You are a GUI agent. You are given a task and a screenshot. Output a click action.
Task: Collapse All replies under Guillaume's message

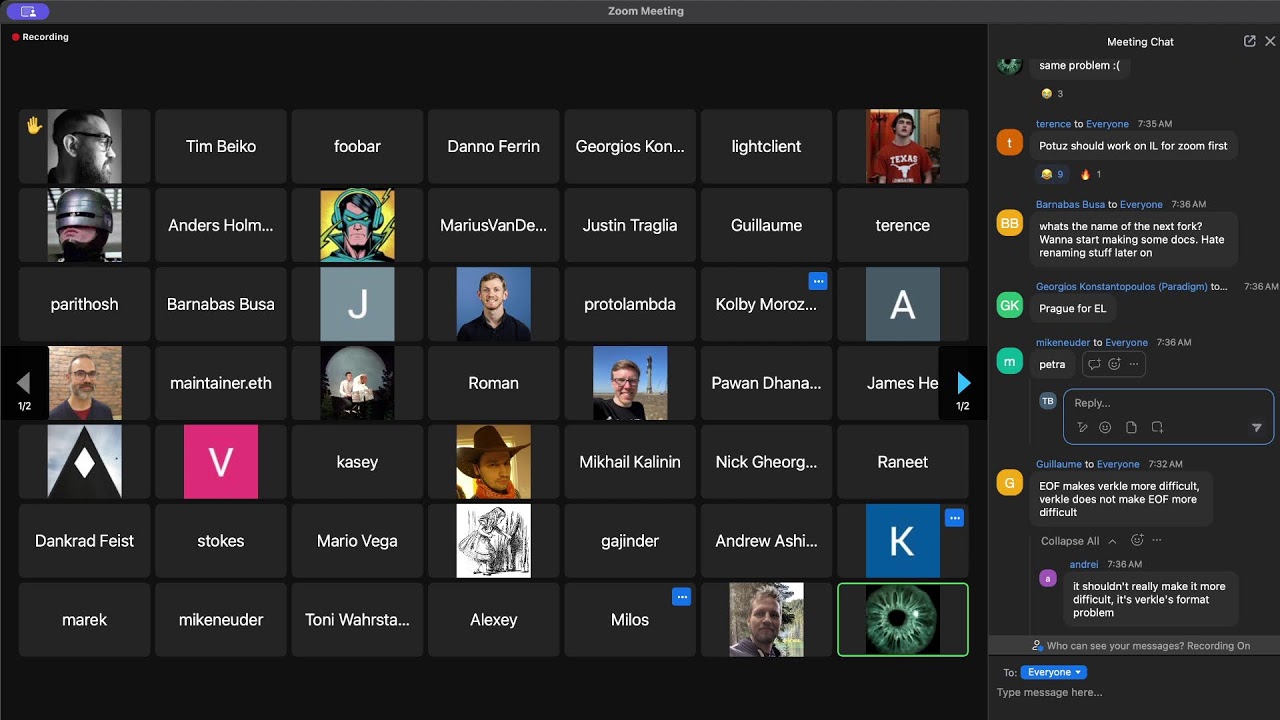click(1079, 541)
